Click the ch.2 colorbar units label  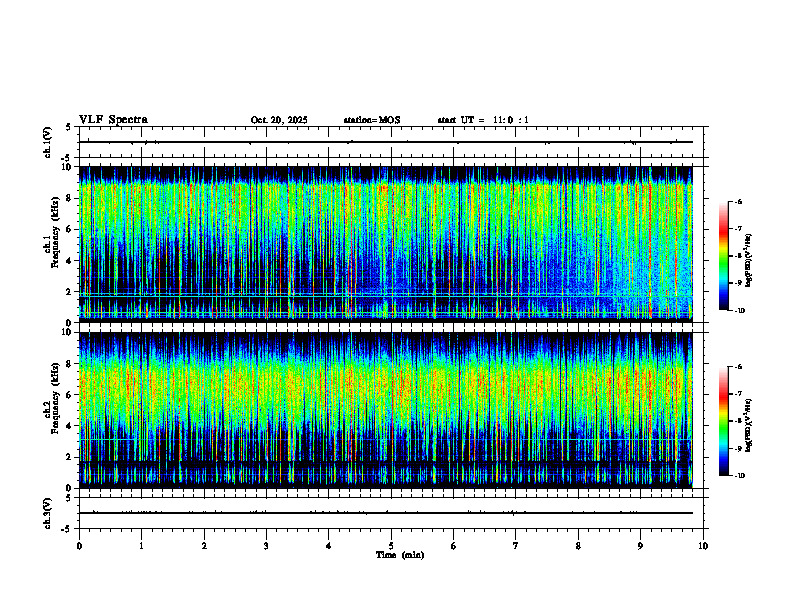click(749, 424)
